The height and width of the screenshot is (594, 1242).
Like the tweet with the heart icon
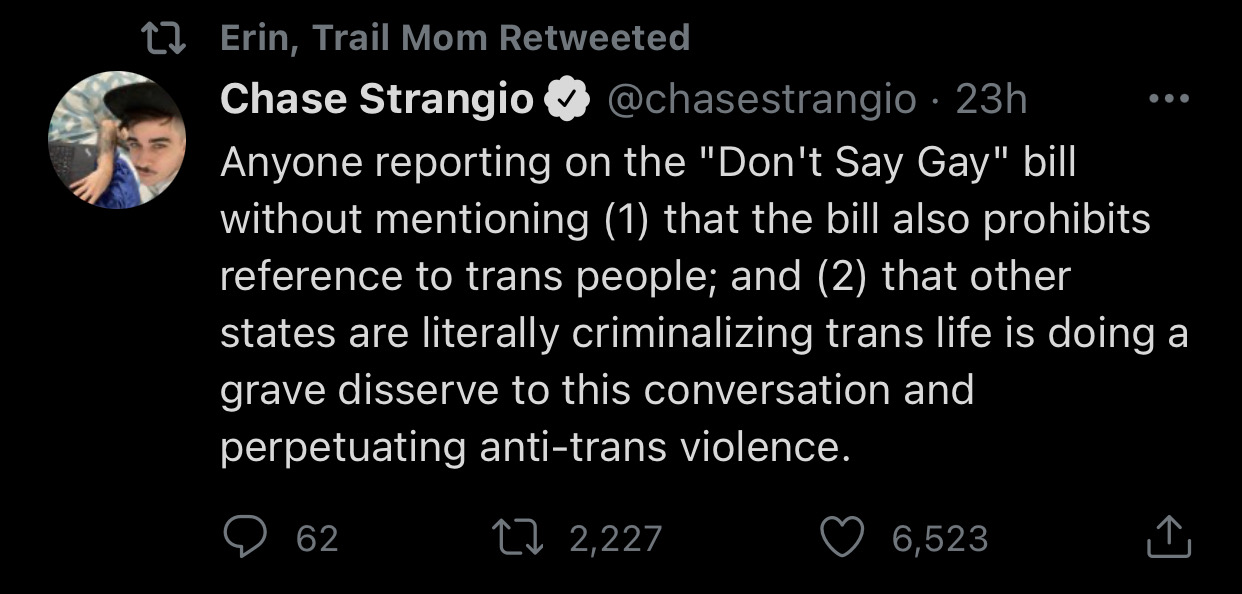tap(842, 539)
